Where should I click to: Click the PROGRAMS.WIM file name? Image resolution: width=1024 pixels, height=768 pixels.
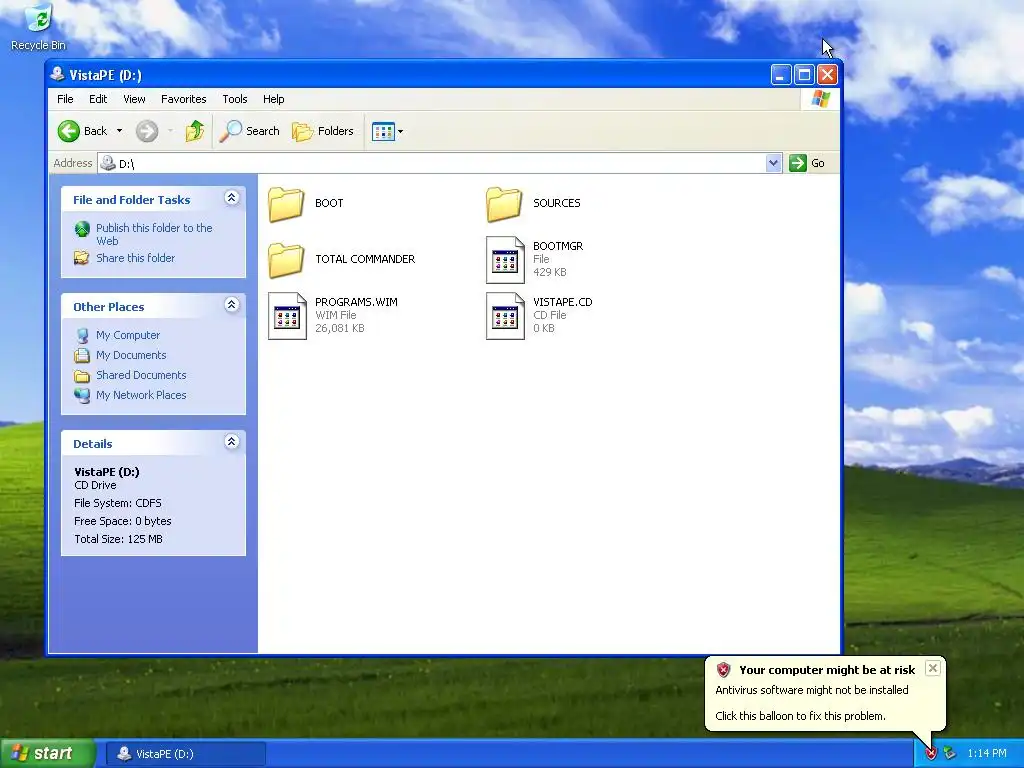click(356, 302)
